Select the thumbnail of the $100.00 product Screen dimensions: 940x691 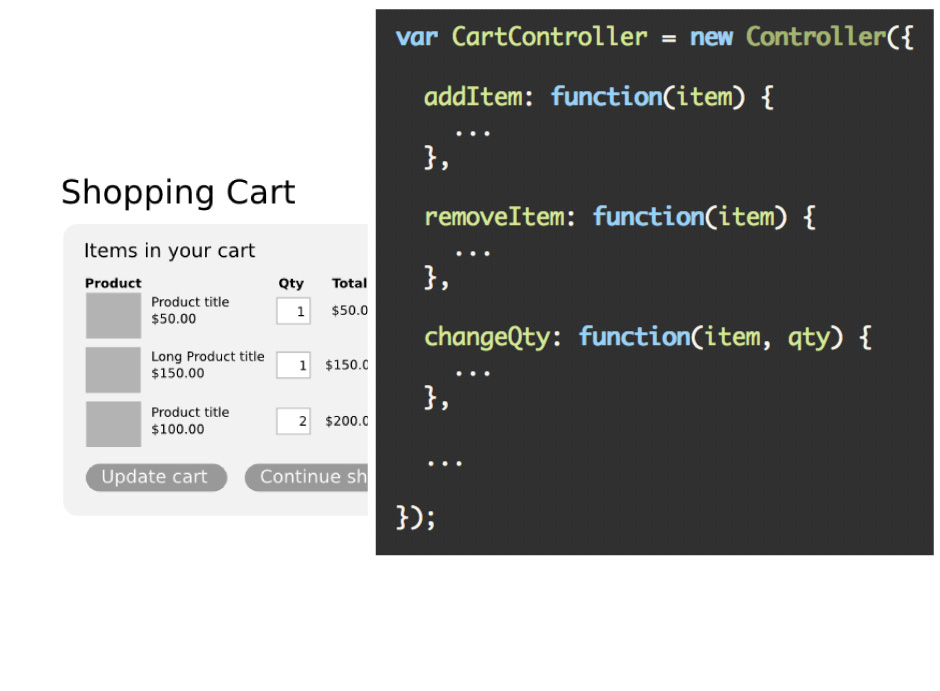(x=113, y=423)
